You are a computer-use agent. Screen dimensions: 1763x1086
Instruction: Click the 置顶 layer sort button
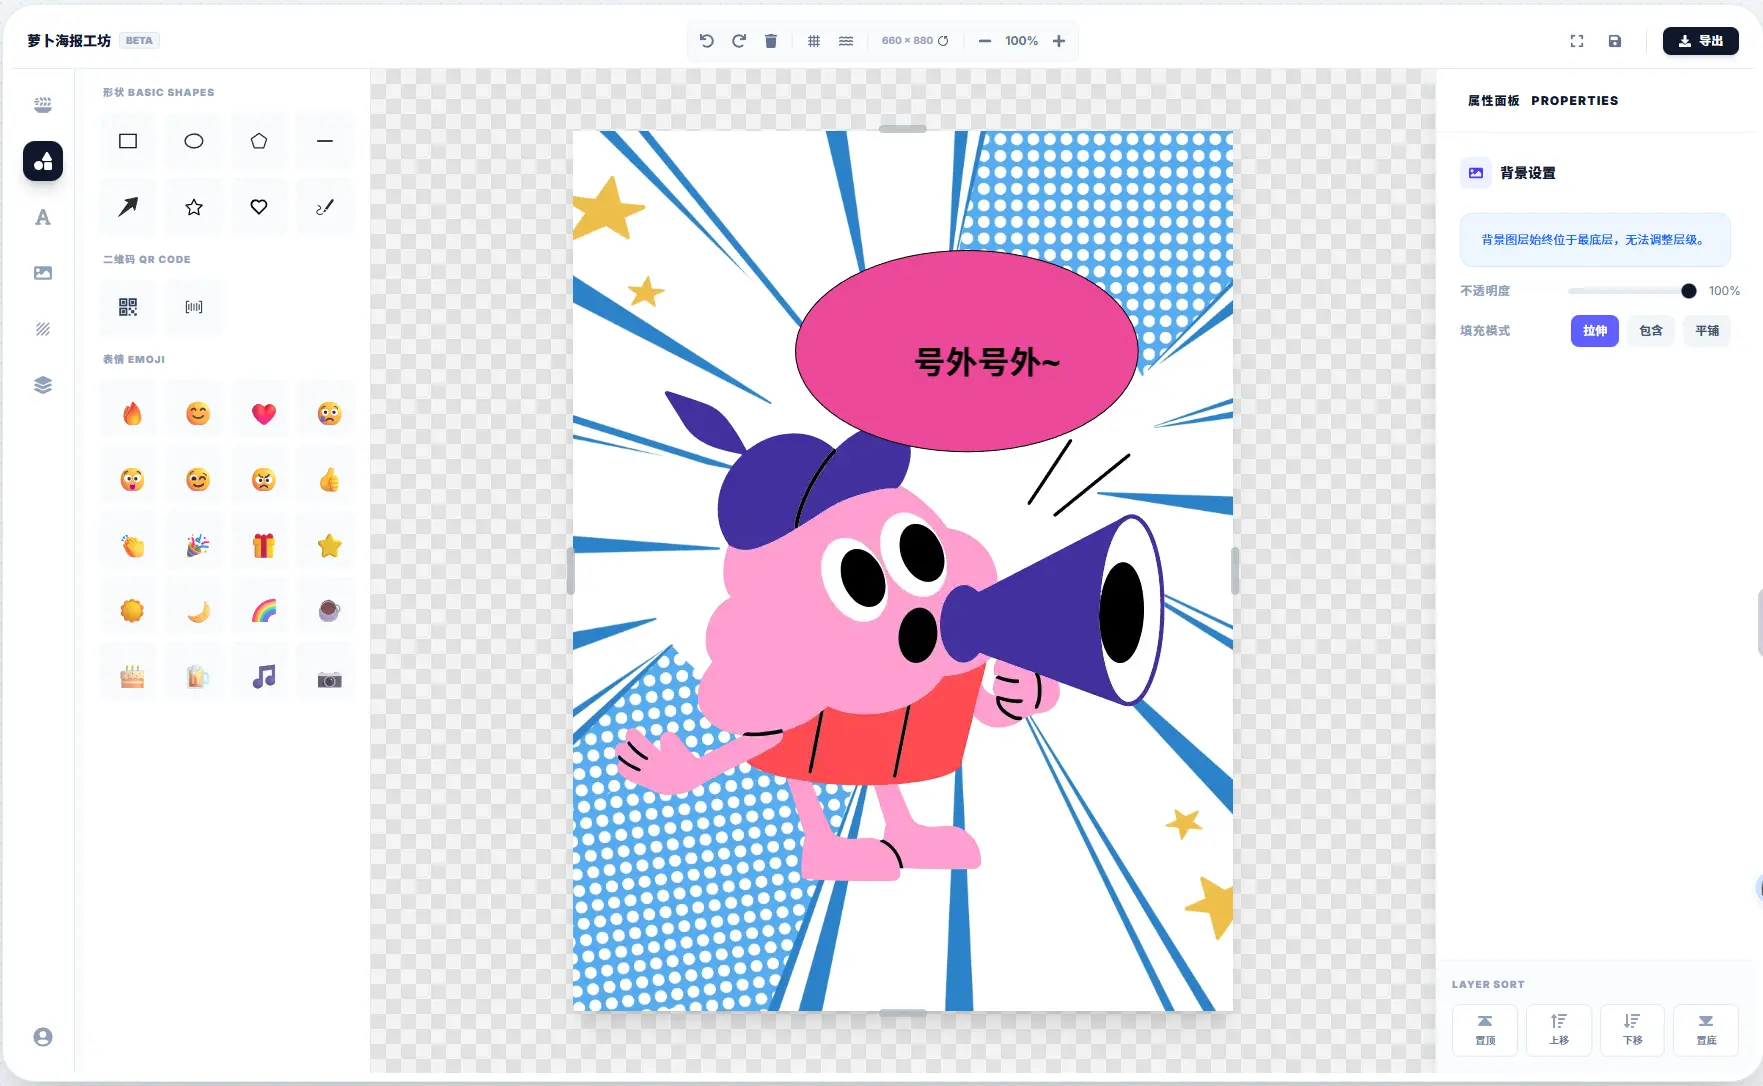[1485, 1030]
